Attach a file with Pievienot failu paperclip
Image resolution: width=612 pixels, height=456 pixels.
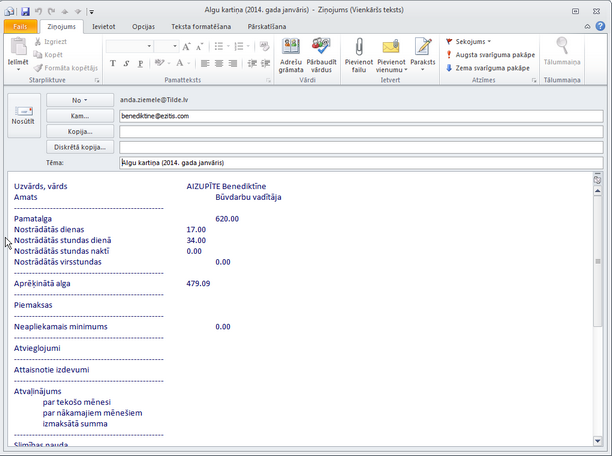tap(359, 55)
